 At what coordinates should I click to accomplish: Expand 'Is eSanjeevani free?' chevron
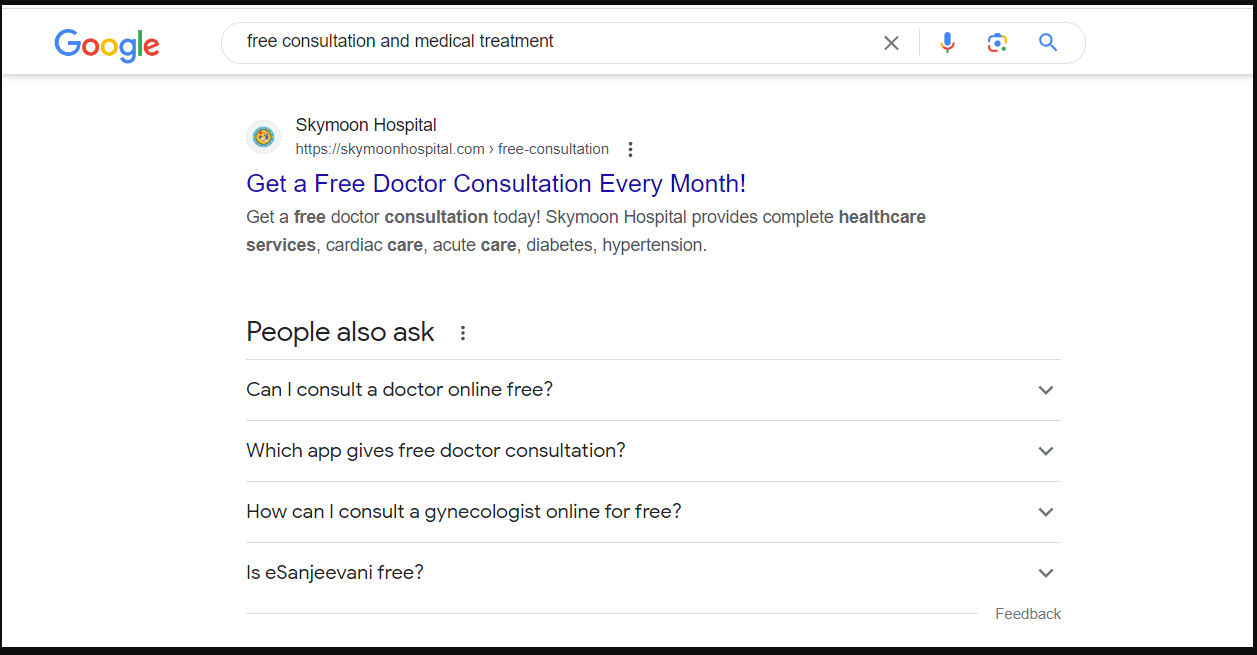[1046, 573]
